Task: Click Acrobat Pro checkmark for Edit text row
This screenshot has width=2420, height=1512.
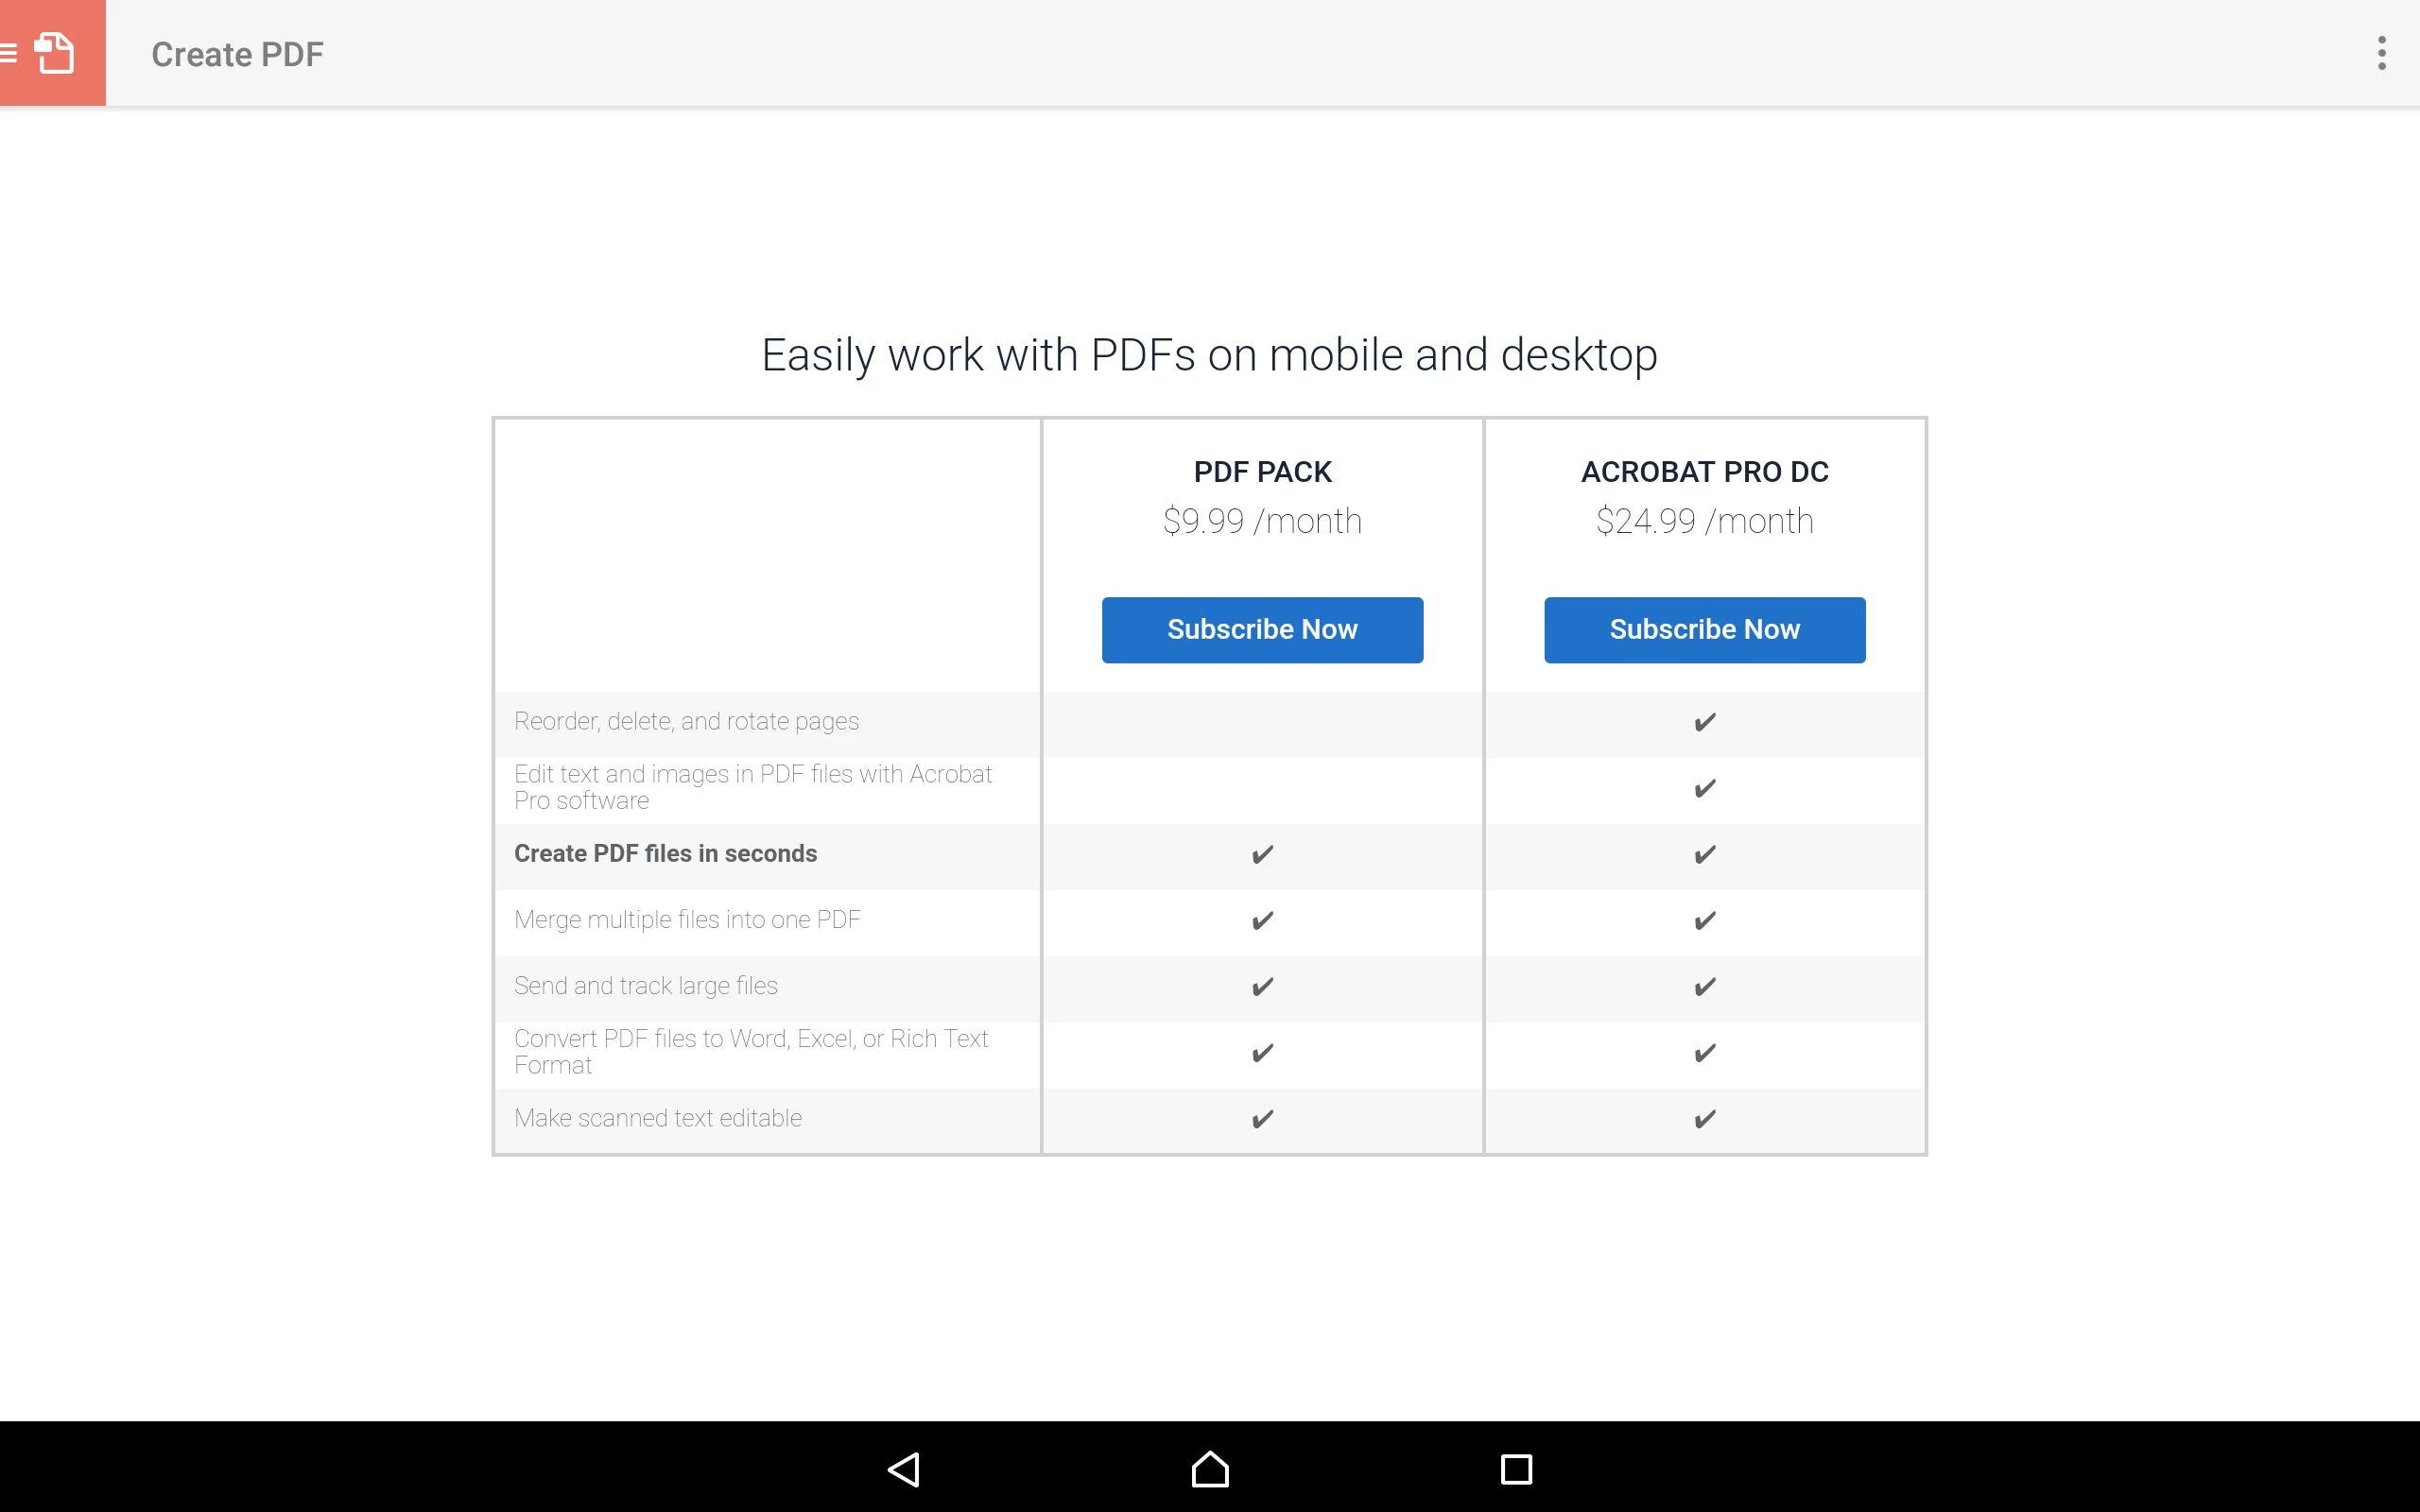Action: tap(1704, 788)
